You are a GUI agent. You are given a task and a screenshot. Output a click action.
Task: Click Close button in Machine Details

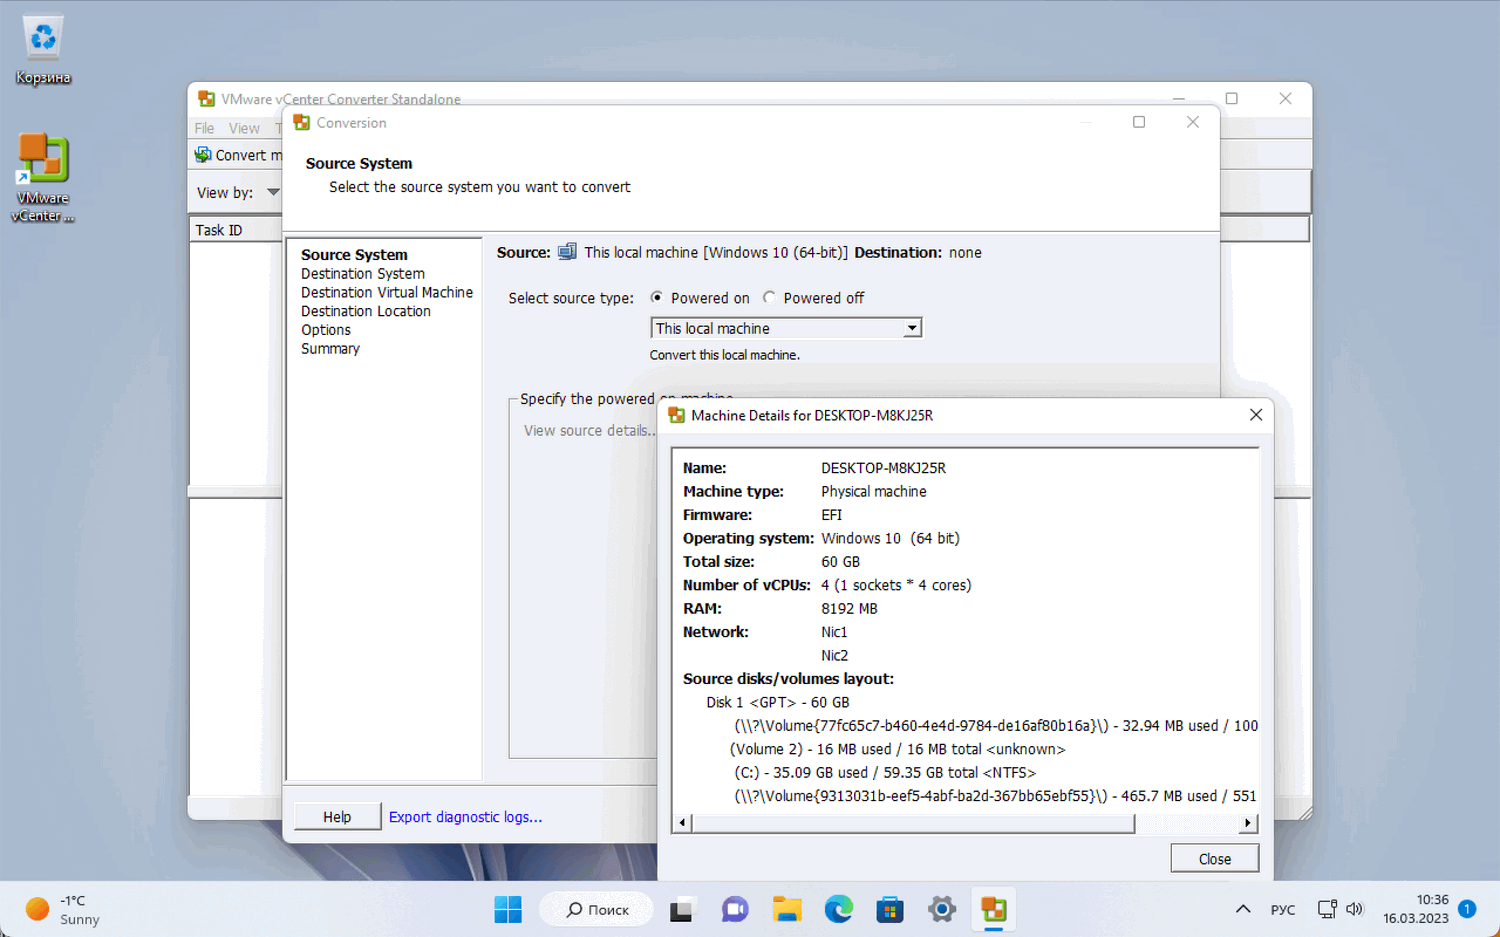point(1215,859)
